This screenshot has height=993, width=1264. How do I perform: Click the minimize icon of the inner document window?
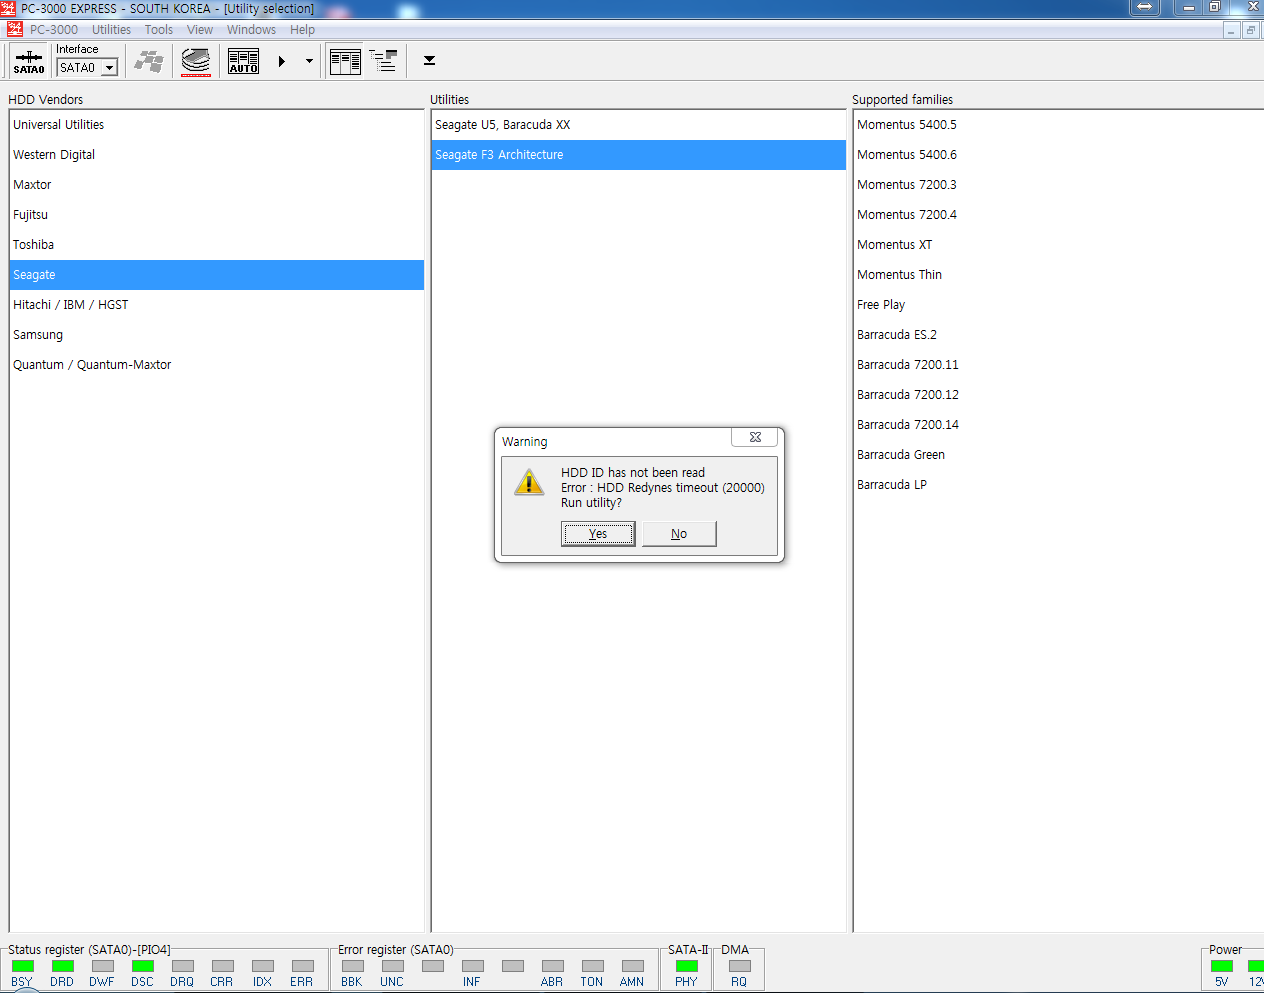point(1232,30)
